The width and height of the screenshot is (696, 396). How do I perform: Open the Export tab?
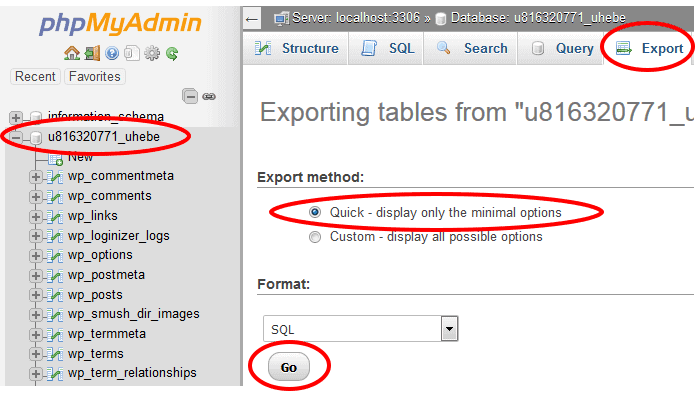(x=648, y=48)
